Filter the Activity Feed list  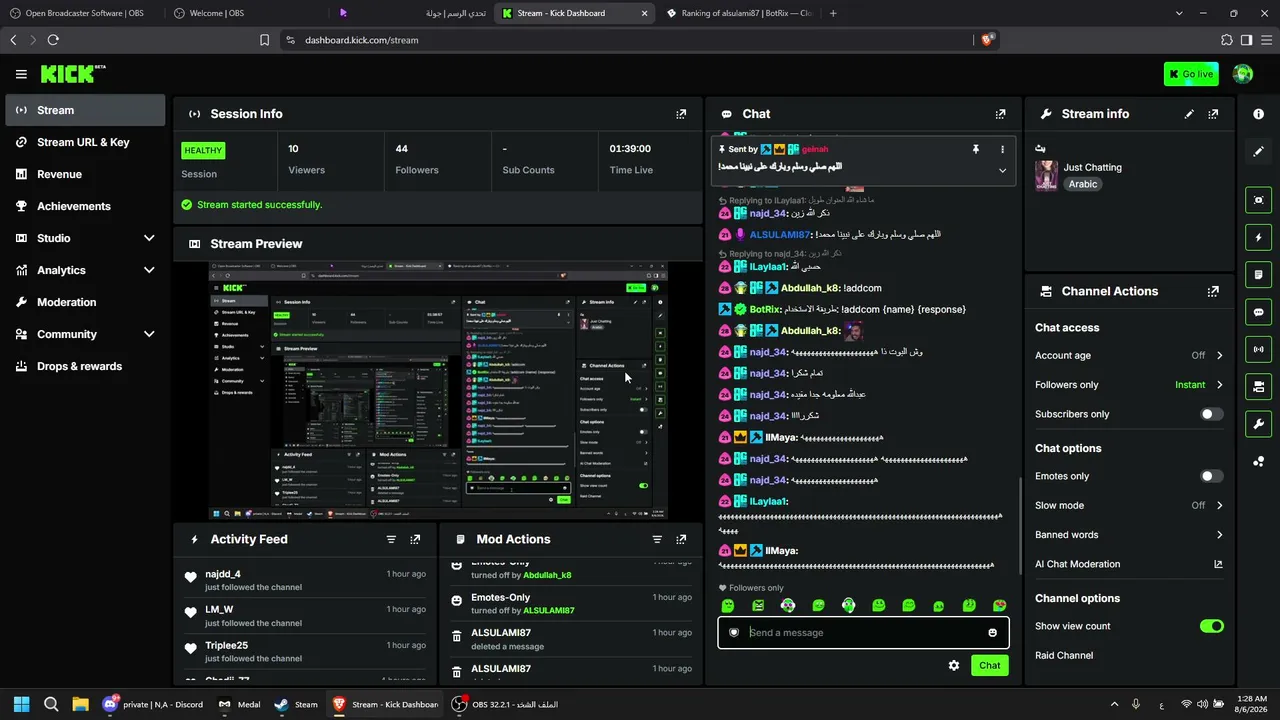(x=391, y=539)
